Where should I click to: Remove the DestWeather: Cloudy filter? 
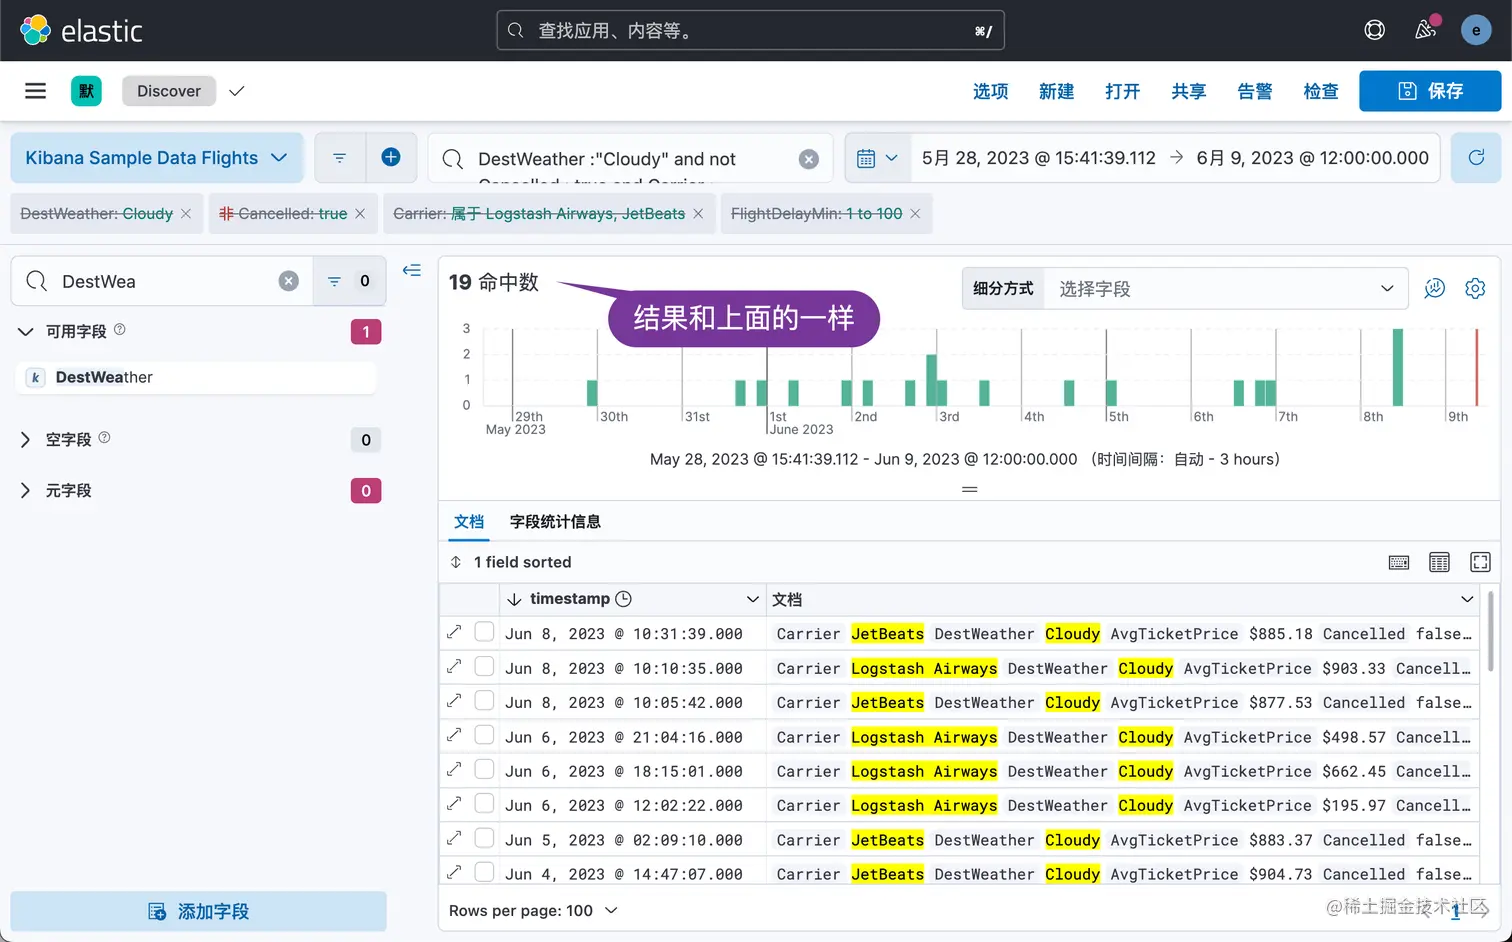186,214
